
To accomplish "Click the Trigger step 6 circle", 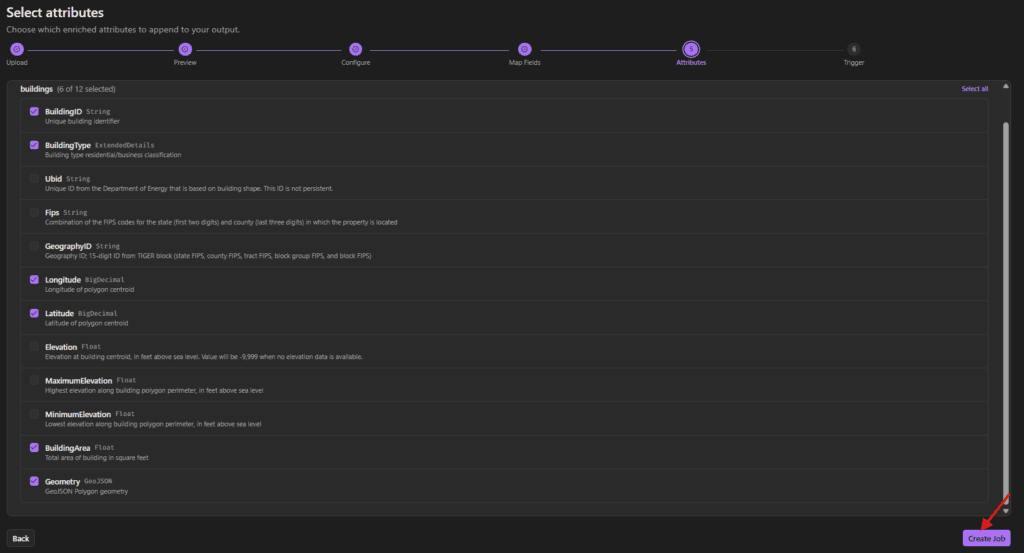I will [854, 49].
